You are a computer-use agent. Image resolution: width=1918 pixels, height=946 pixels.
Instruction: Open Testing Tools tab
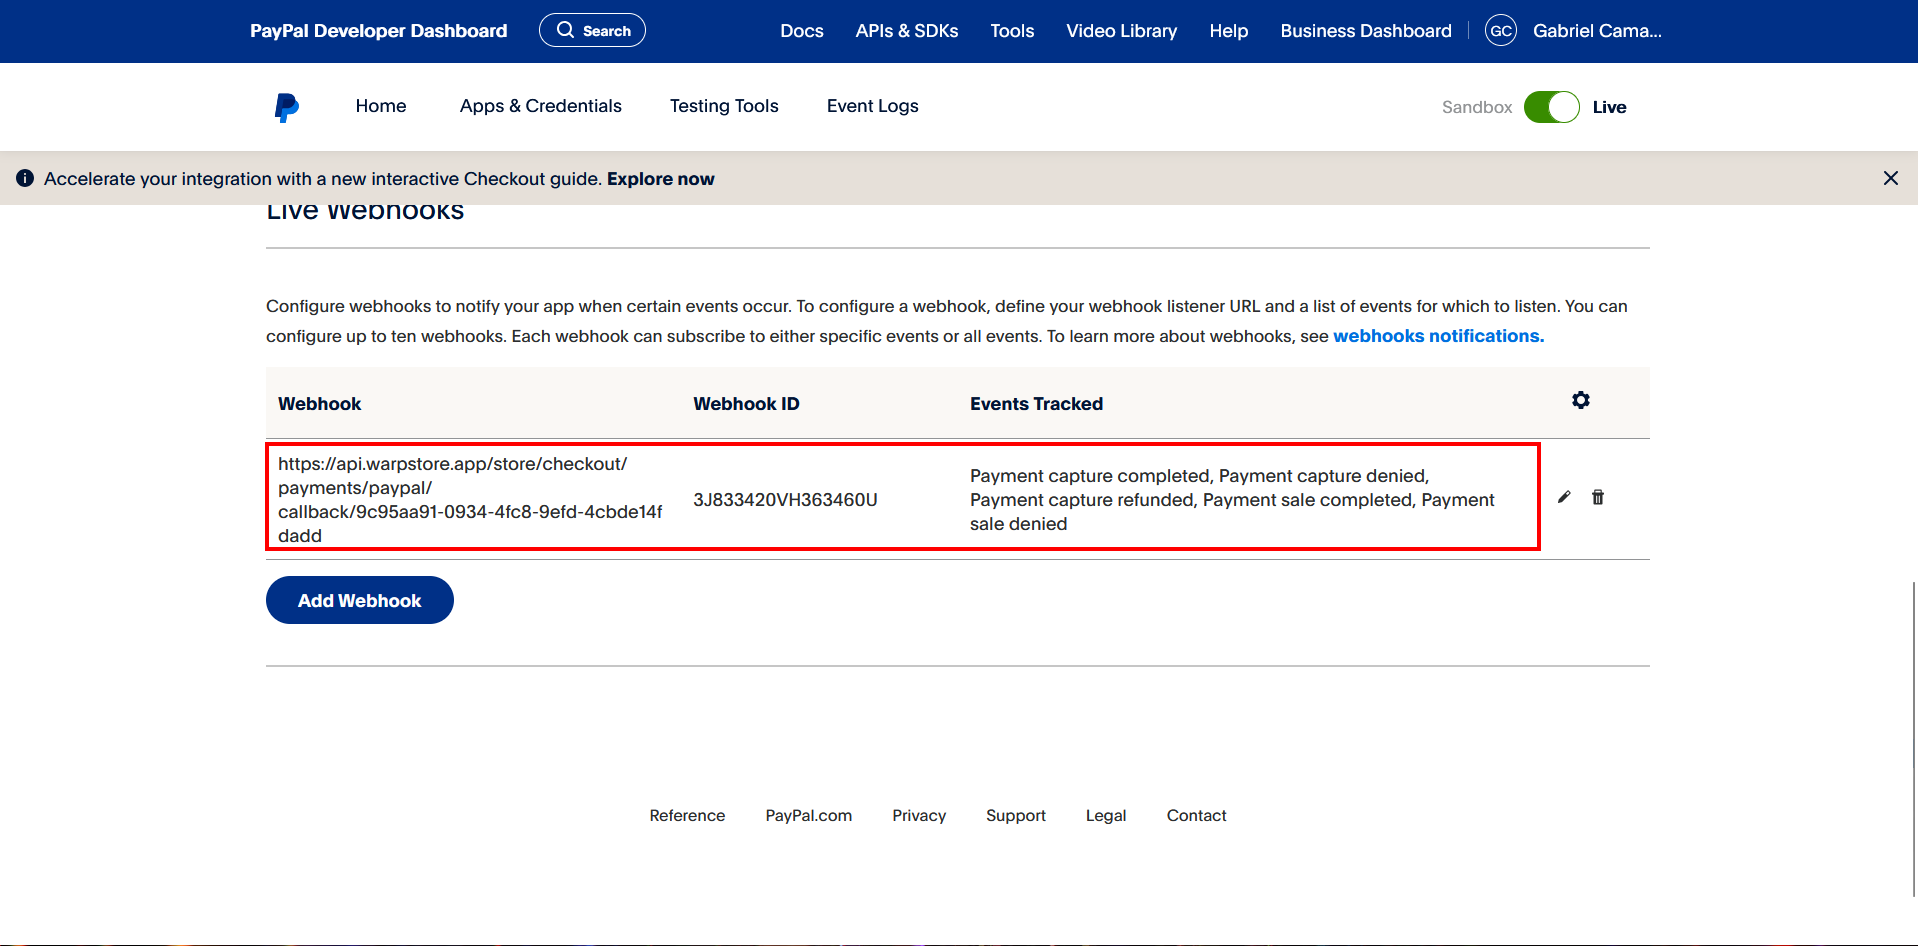tap(724, 106)
